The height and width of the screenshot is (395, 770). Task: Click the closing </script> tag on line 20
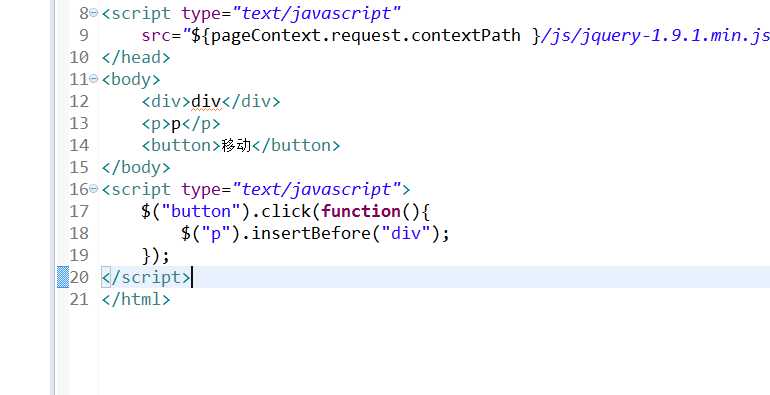pyautogui.click(x=146, y=278)
